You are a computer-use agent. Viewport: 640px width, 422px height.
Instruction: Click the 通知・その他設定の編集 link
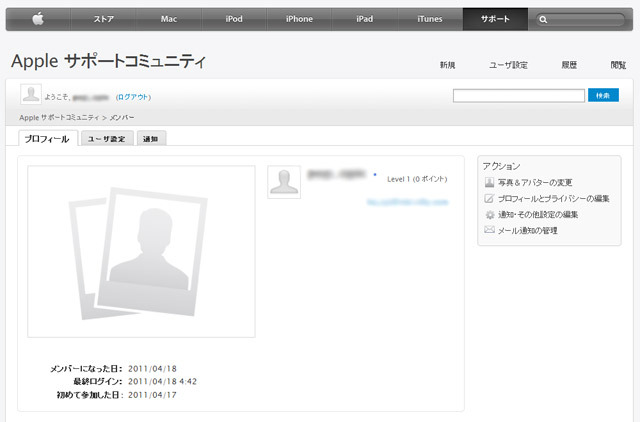(538, 214)
